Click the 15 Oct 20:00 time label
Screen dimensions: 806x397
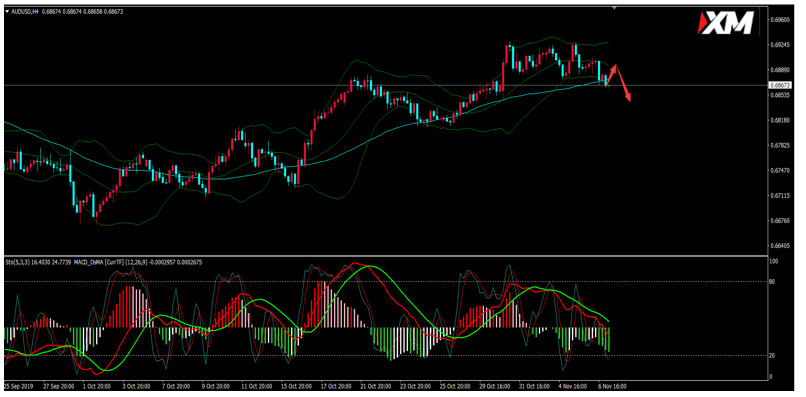(297, 386)
